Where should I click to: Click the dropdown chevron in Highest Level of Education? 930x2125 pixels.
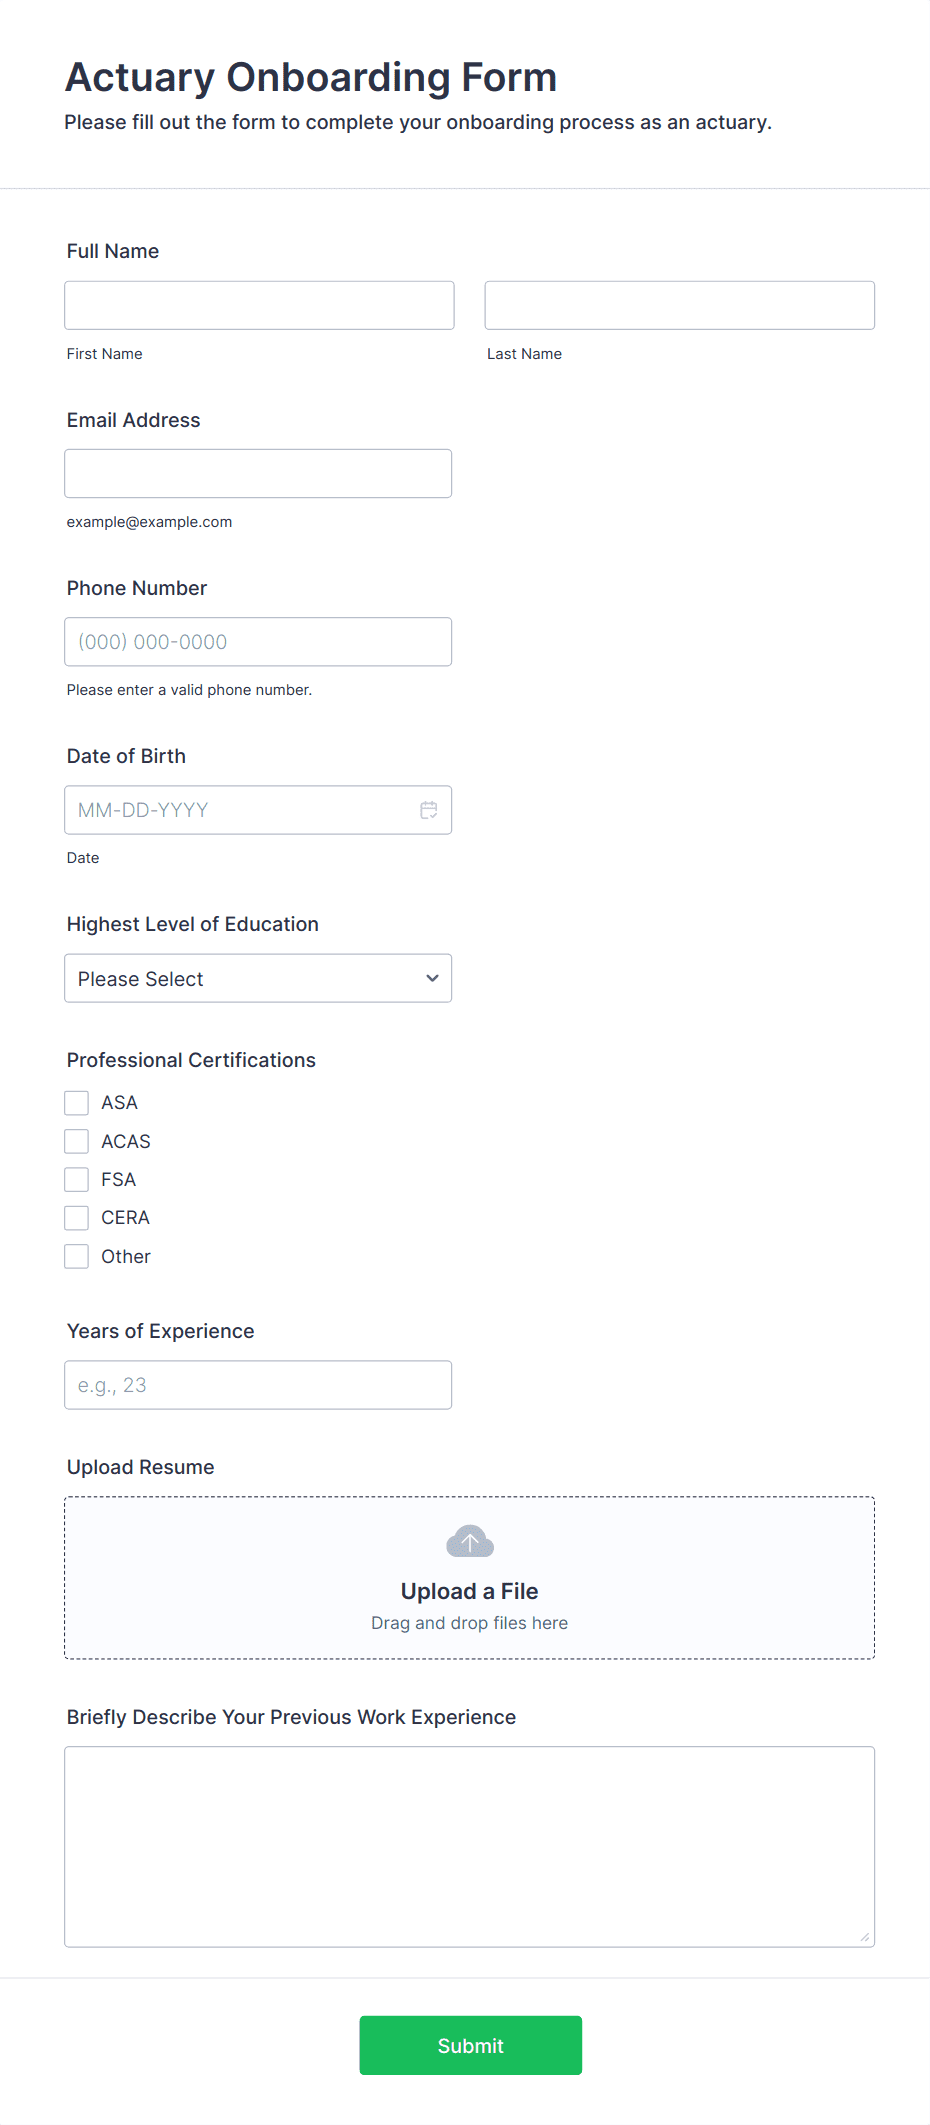[x=432, y=978]
